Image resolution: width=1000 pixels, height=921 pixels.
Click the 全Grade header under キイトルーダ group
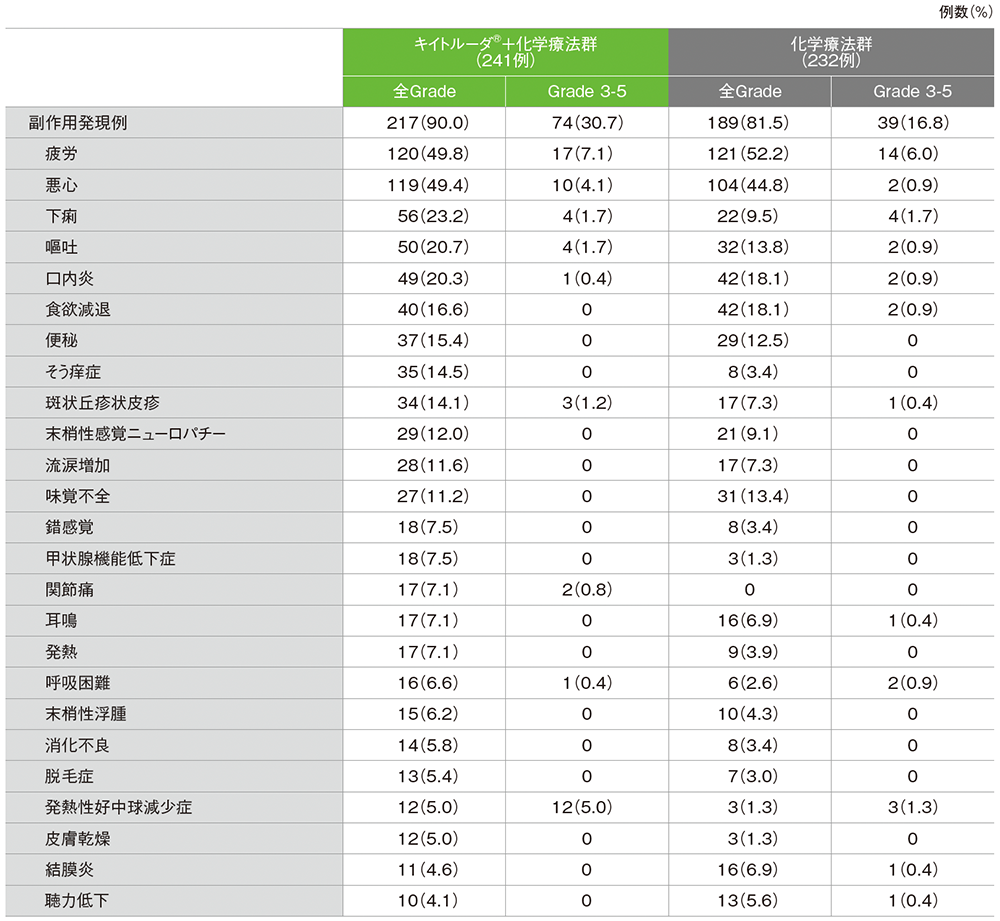coord(423,92)
